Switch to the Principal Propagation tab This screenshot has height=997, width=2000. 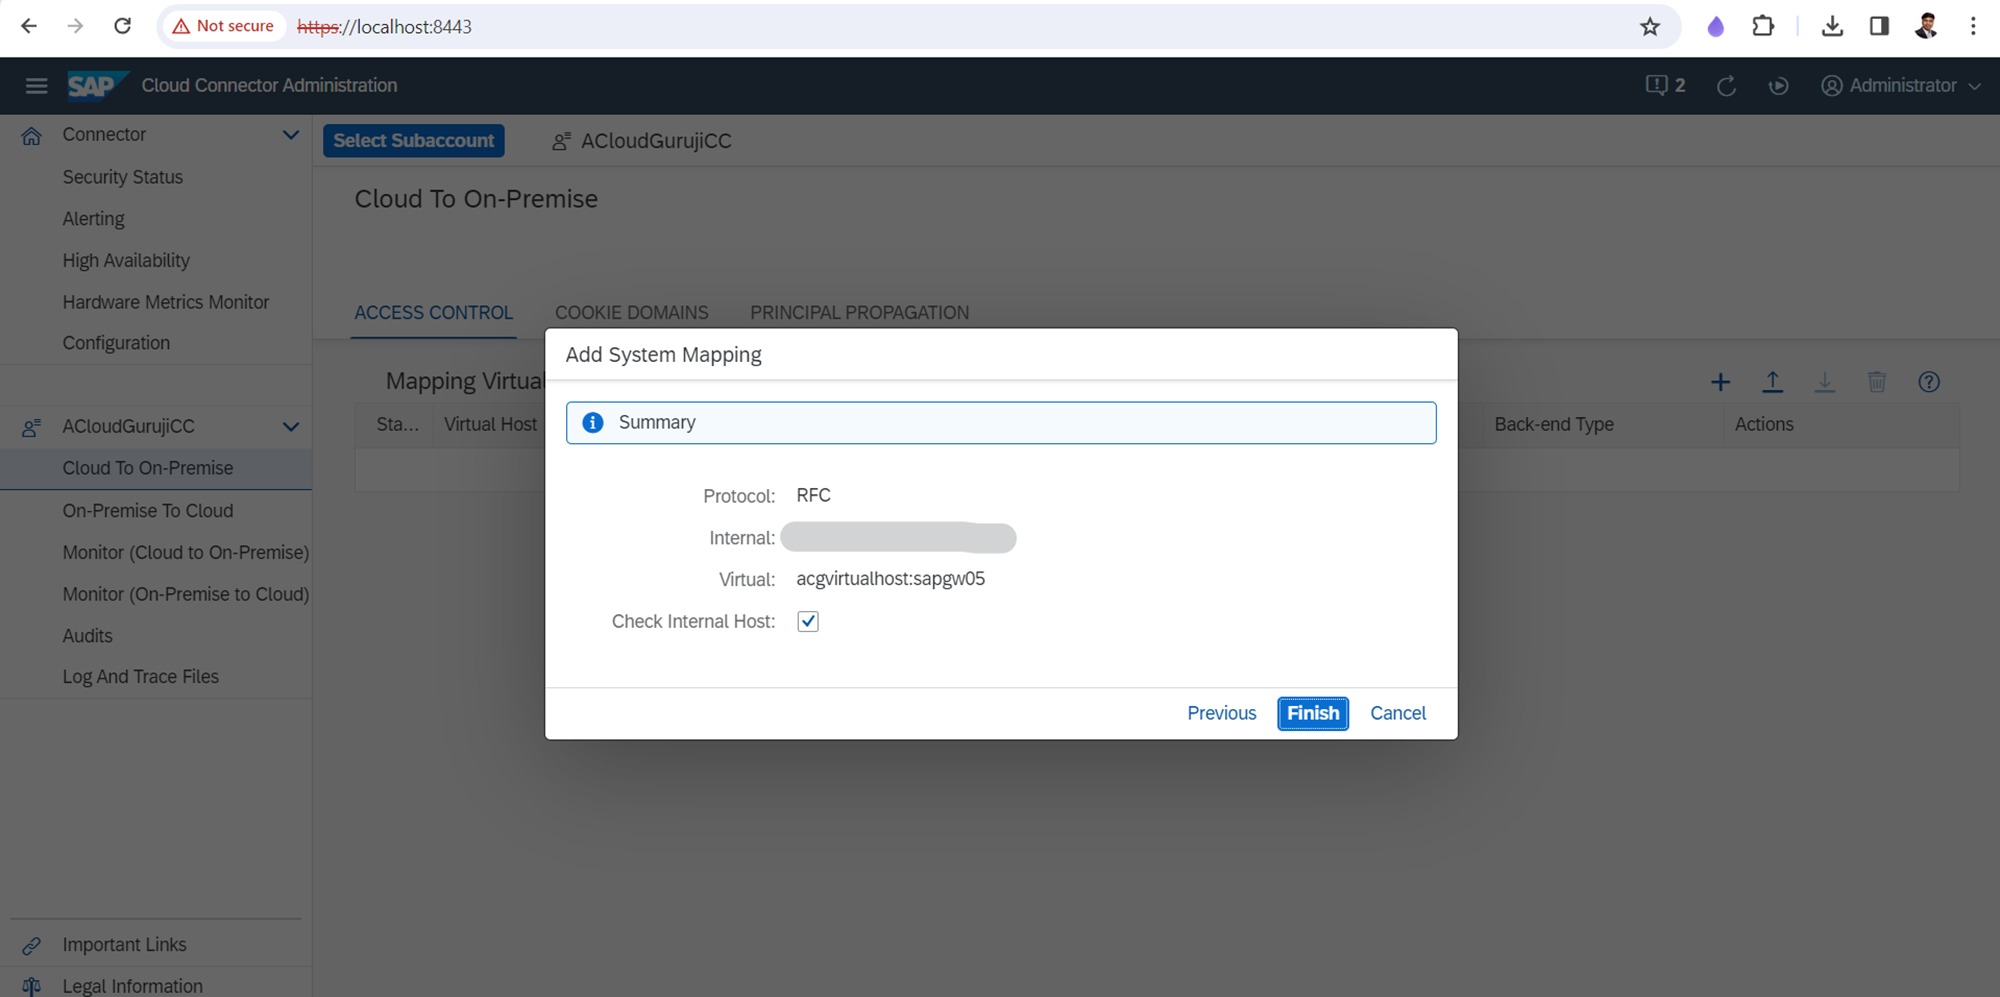tap(859, 313)
